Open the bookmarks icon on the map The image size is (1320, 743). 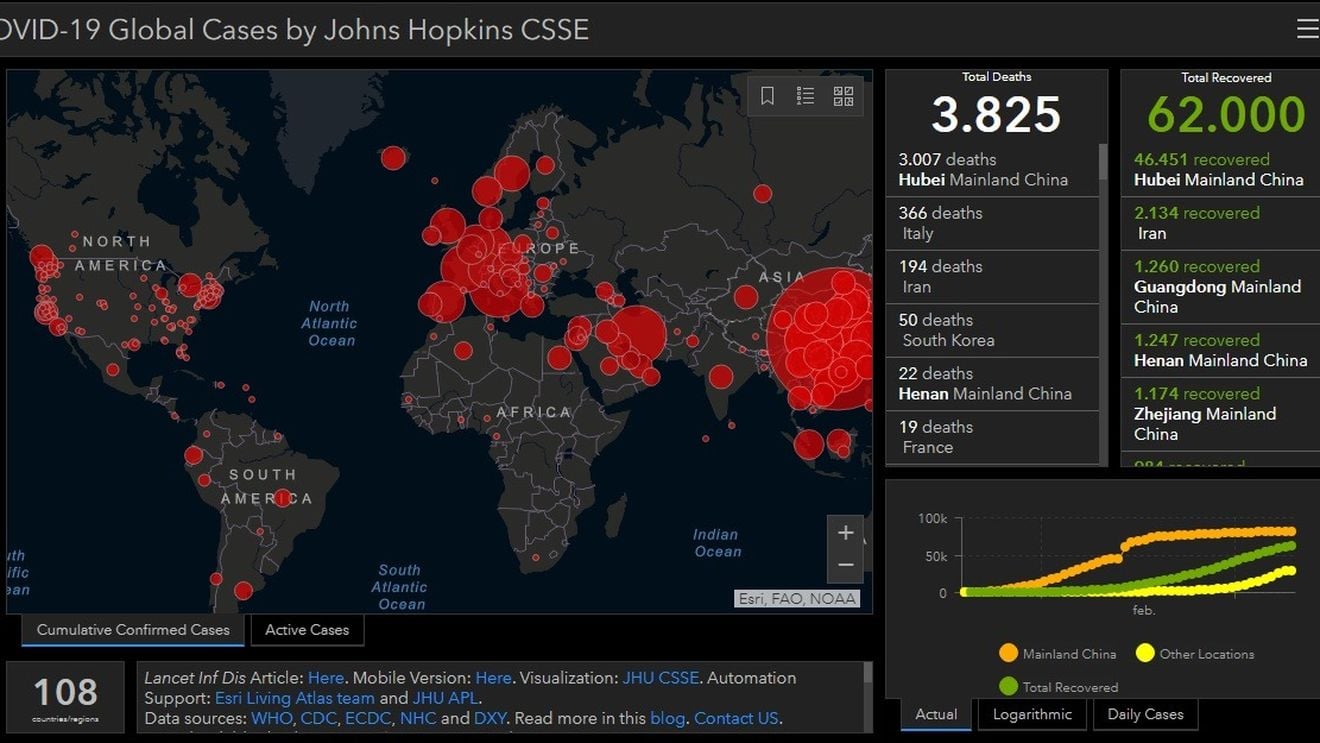tap(768, 96)
